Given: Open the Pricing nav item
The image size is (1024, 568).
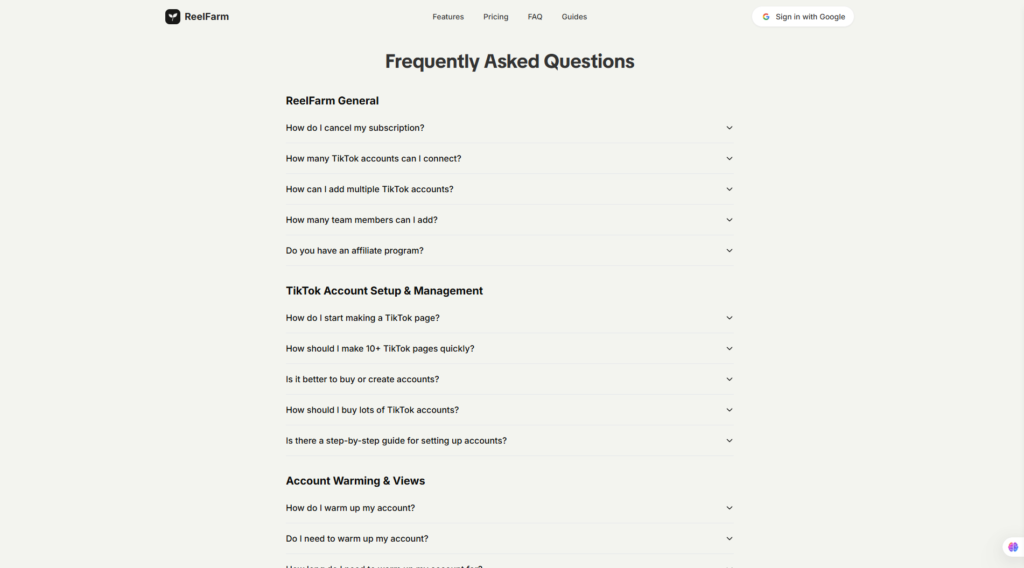Looking at the screenshot, I should click(496, 17).
